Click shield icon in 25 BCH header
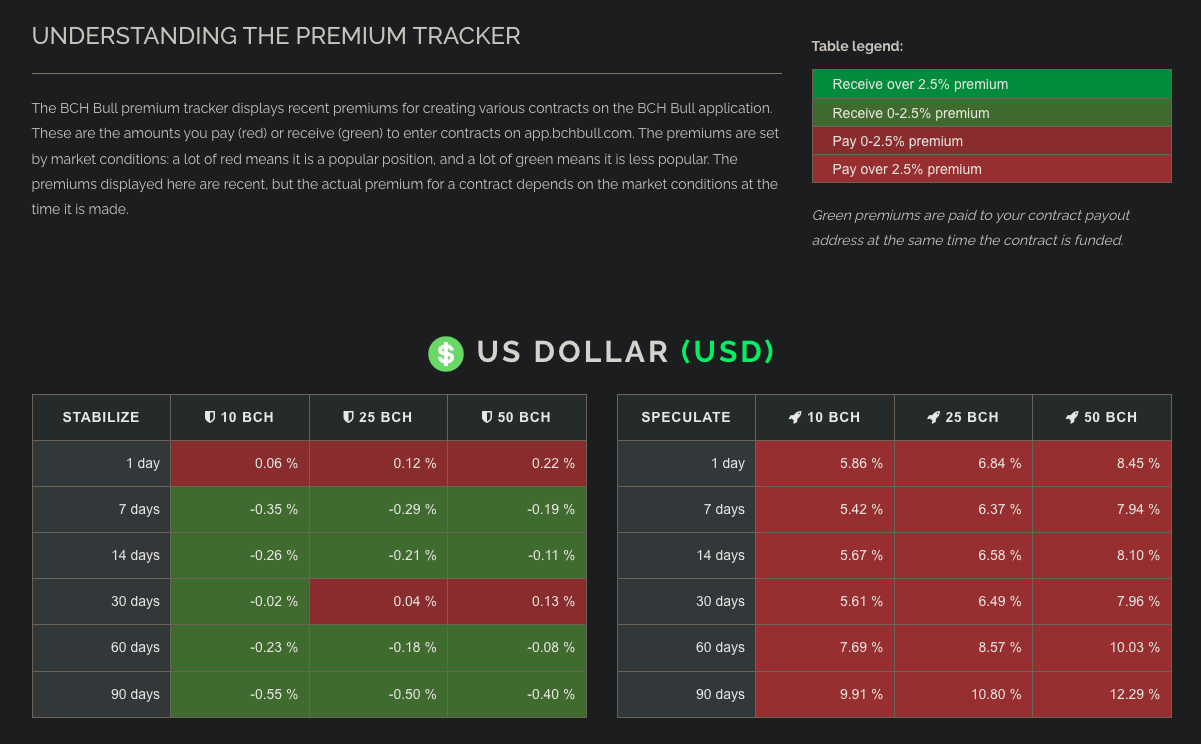This screenshot has height=744, width=1201. pyautogui.click(x=348, y=417)
